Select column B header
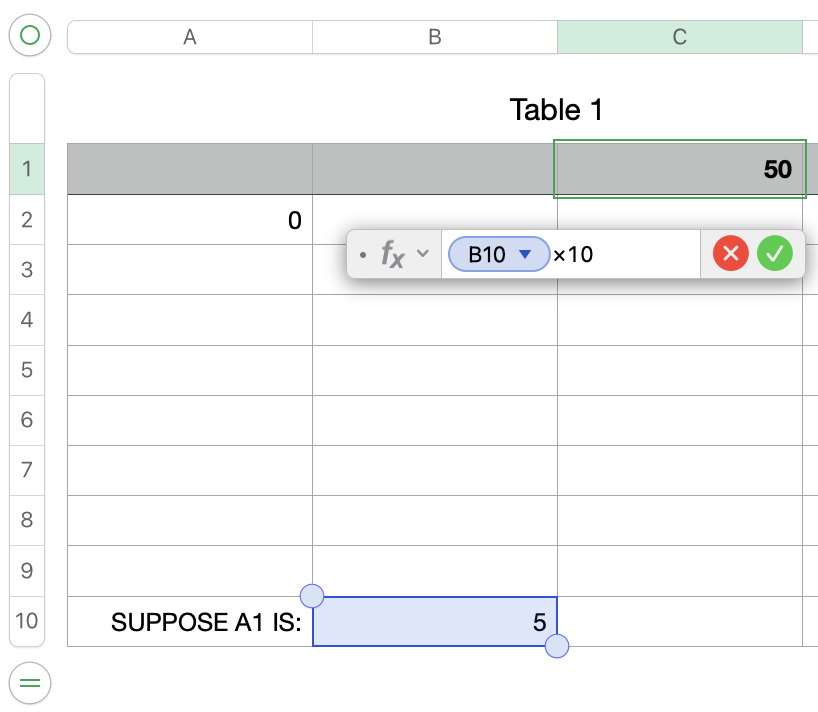 435,37
